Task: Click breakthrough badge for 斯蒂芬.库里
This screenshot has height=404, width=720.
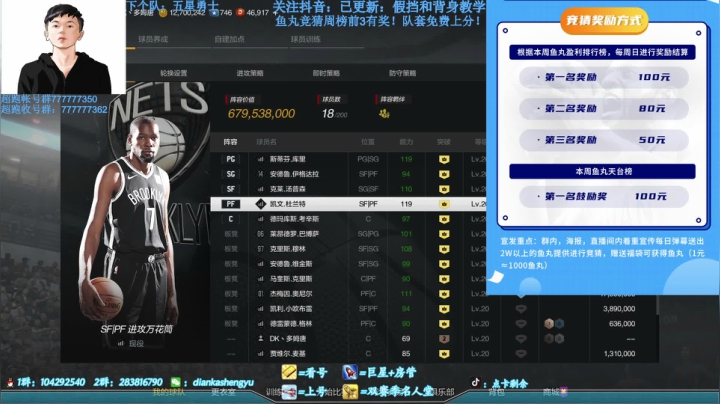Action: point(444,159)
